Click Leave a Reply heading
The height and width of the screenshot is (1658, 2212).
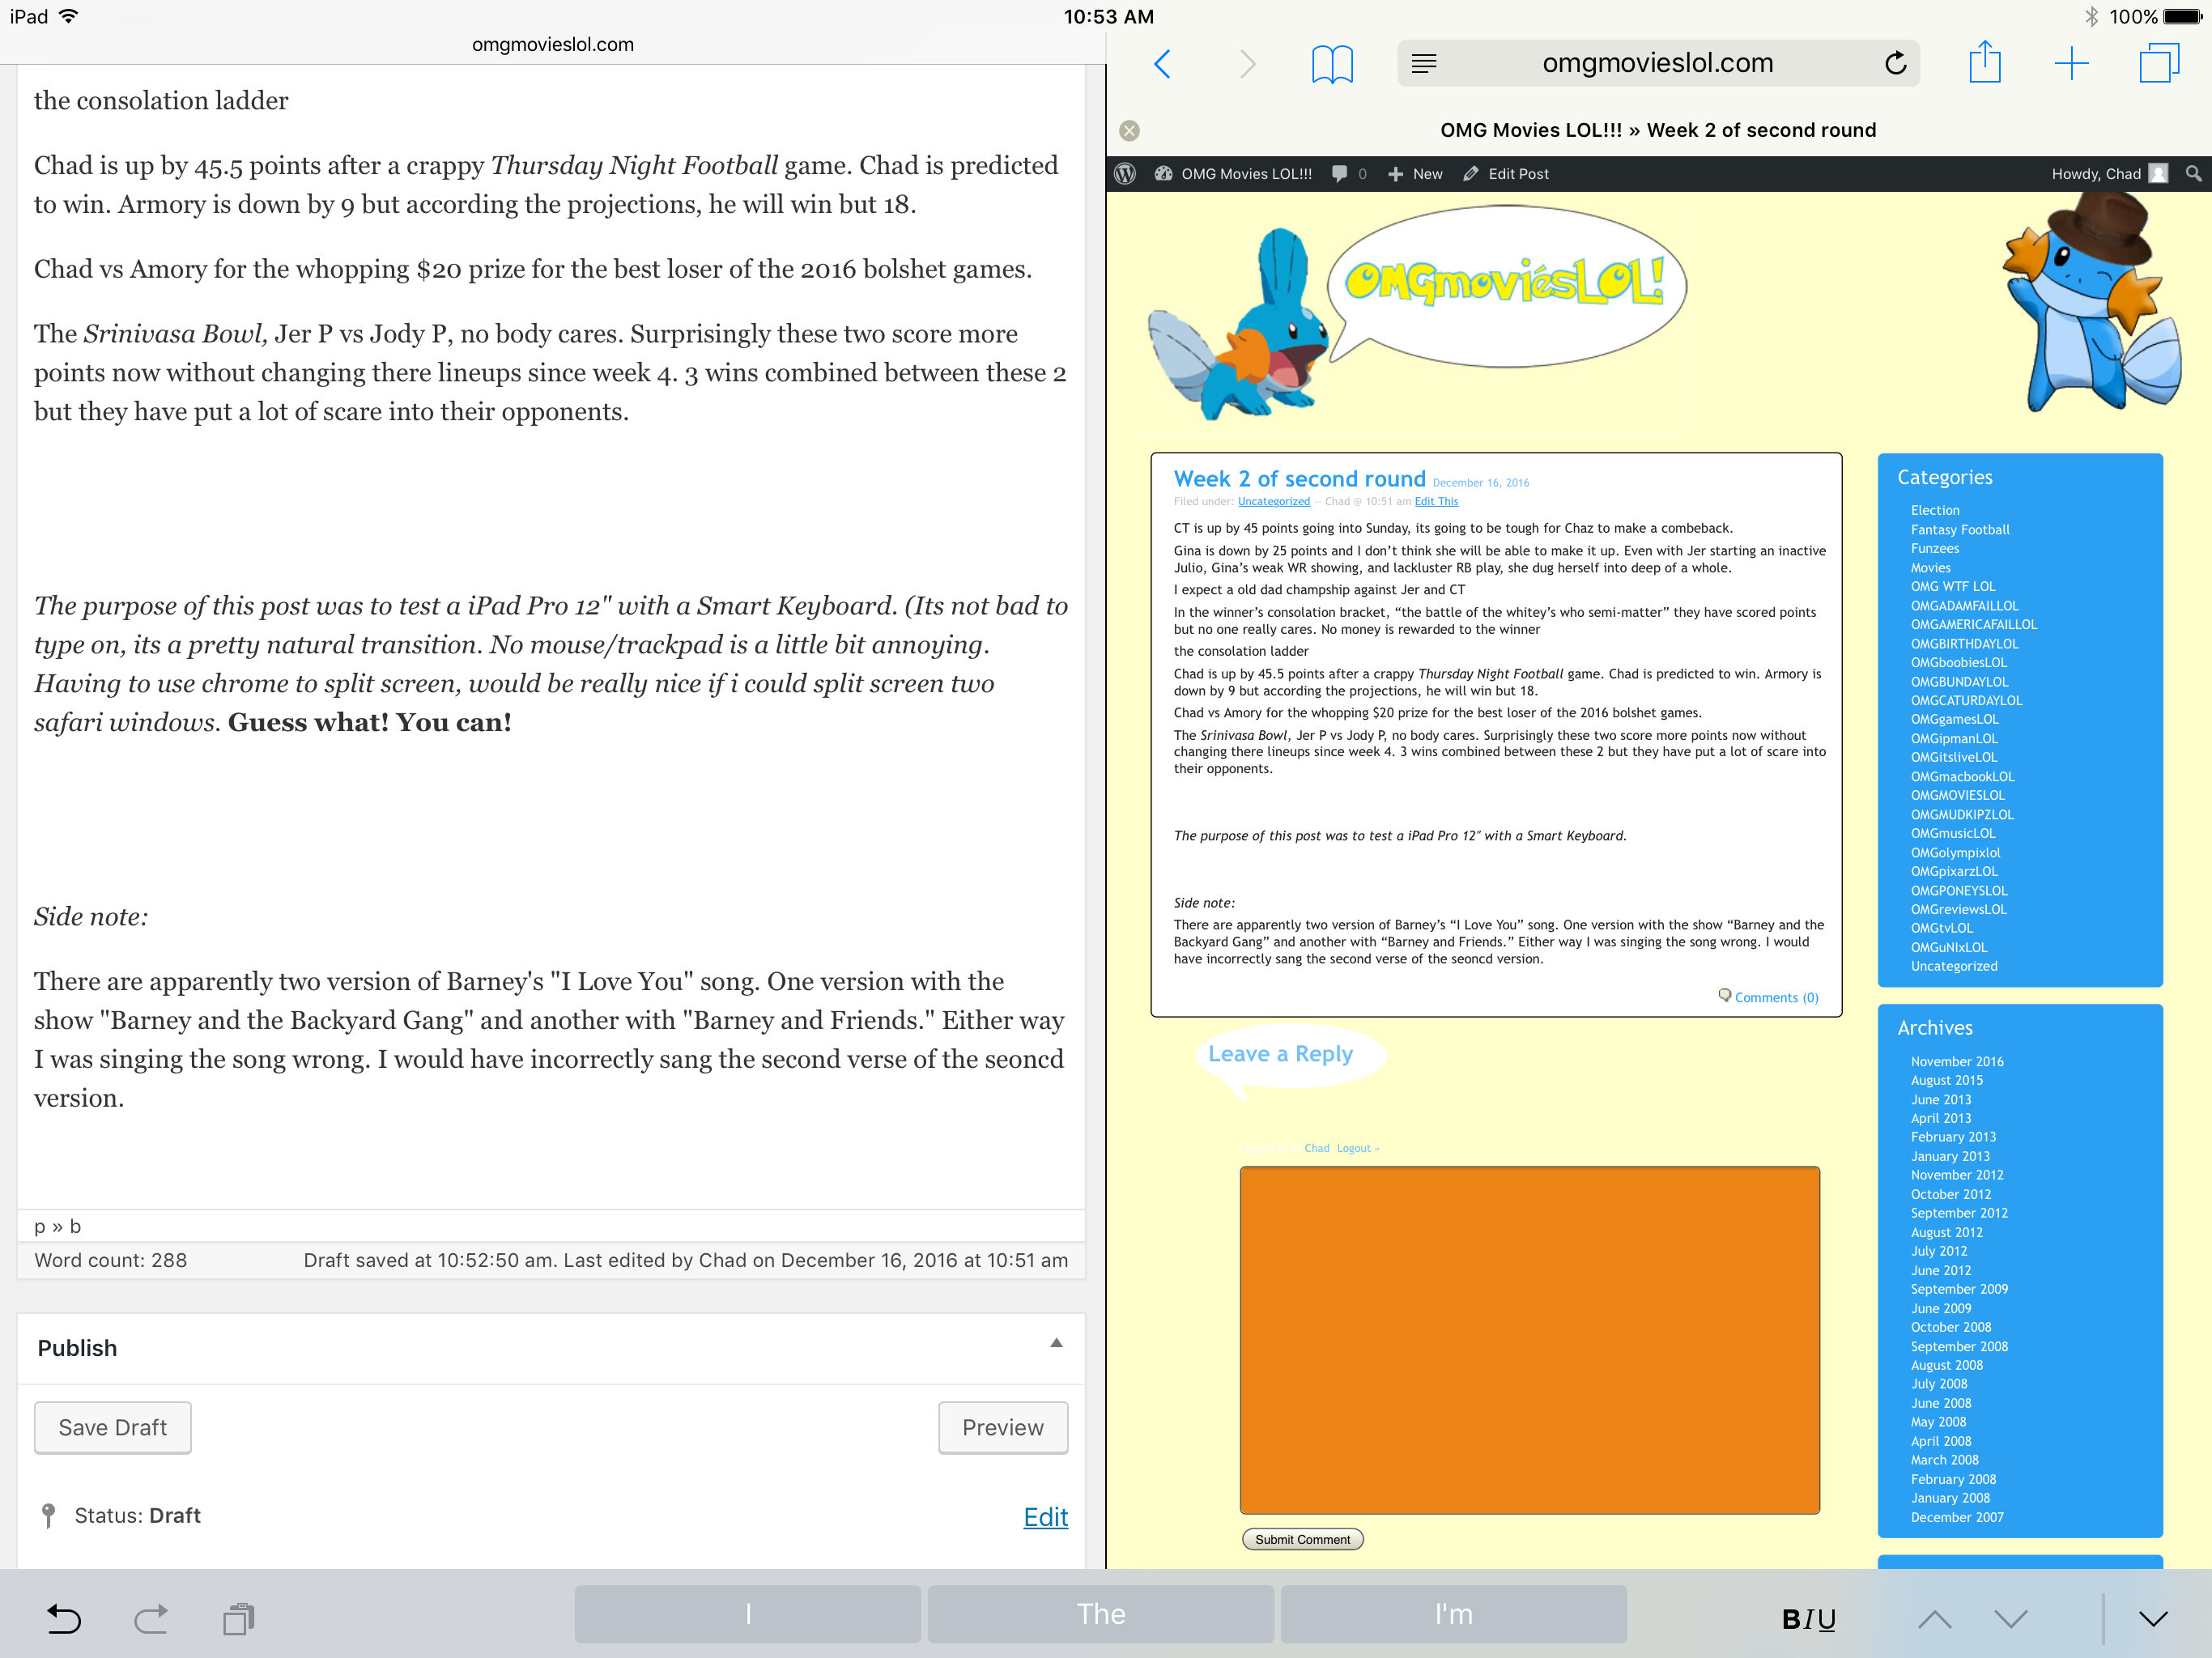tap(1280, 1053)
